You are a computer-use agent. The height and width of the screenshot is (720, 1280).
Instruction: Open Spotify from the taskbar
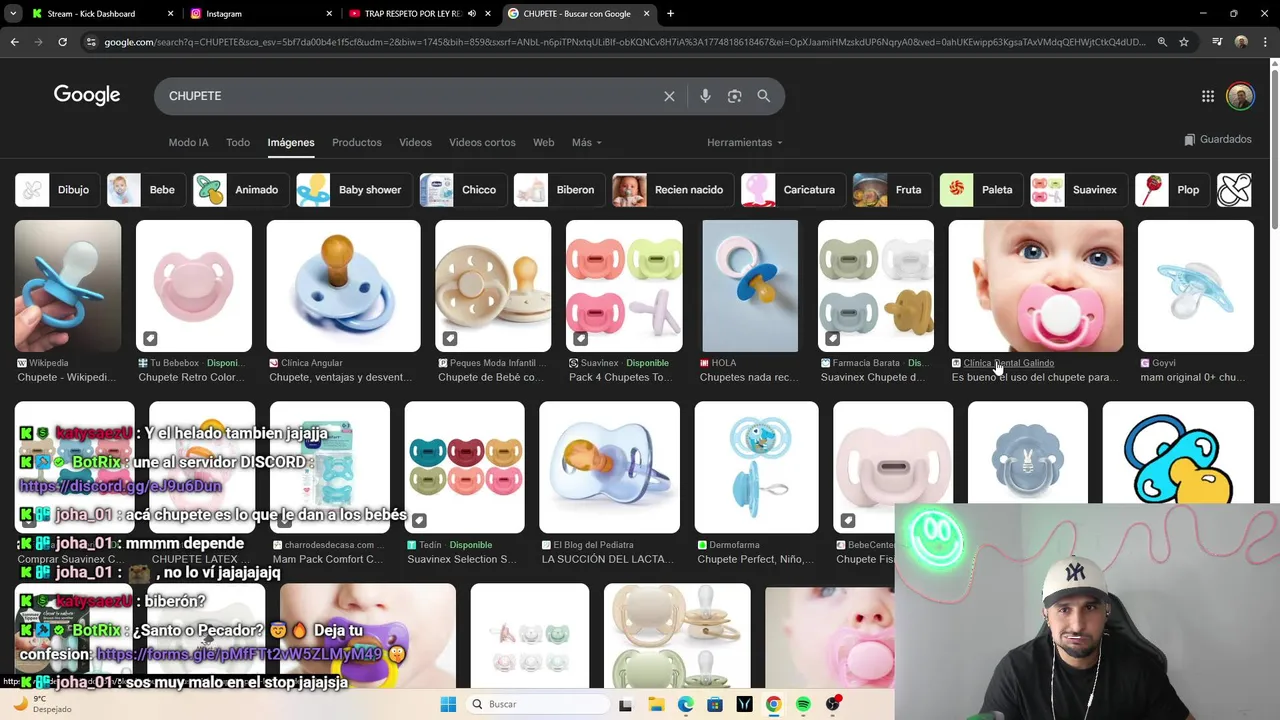coord(803,704)
